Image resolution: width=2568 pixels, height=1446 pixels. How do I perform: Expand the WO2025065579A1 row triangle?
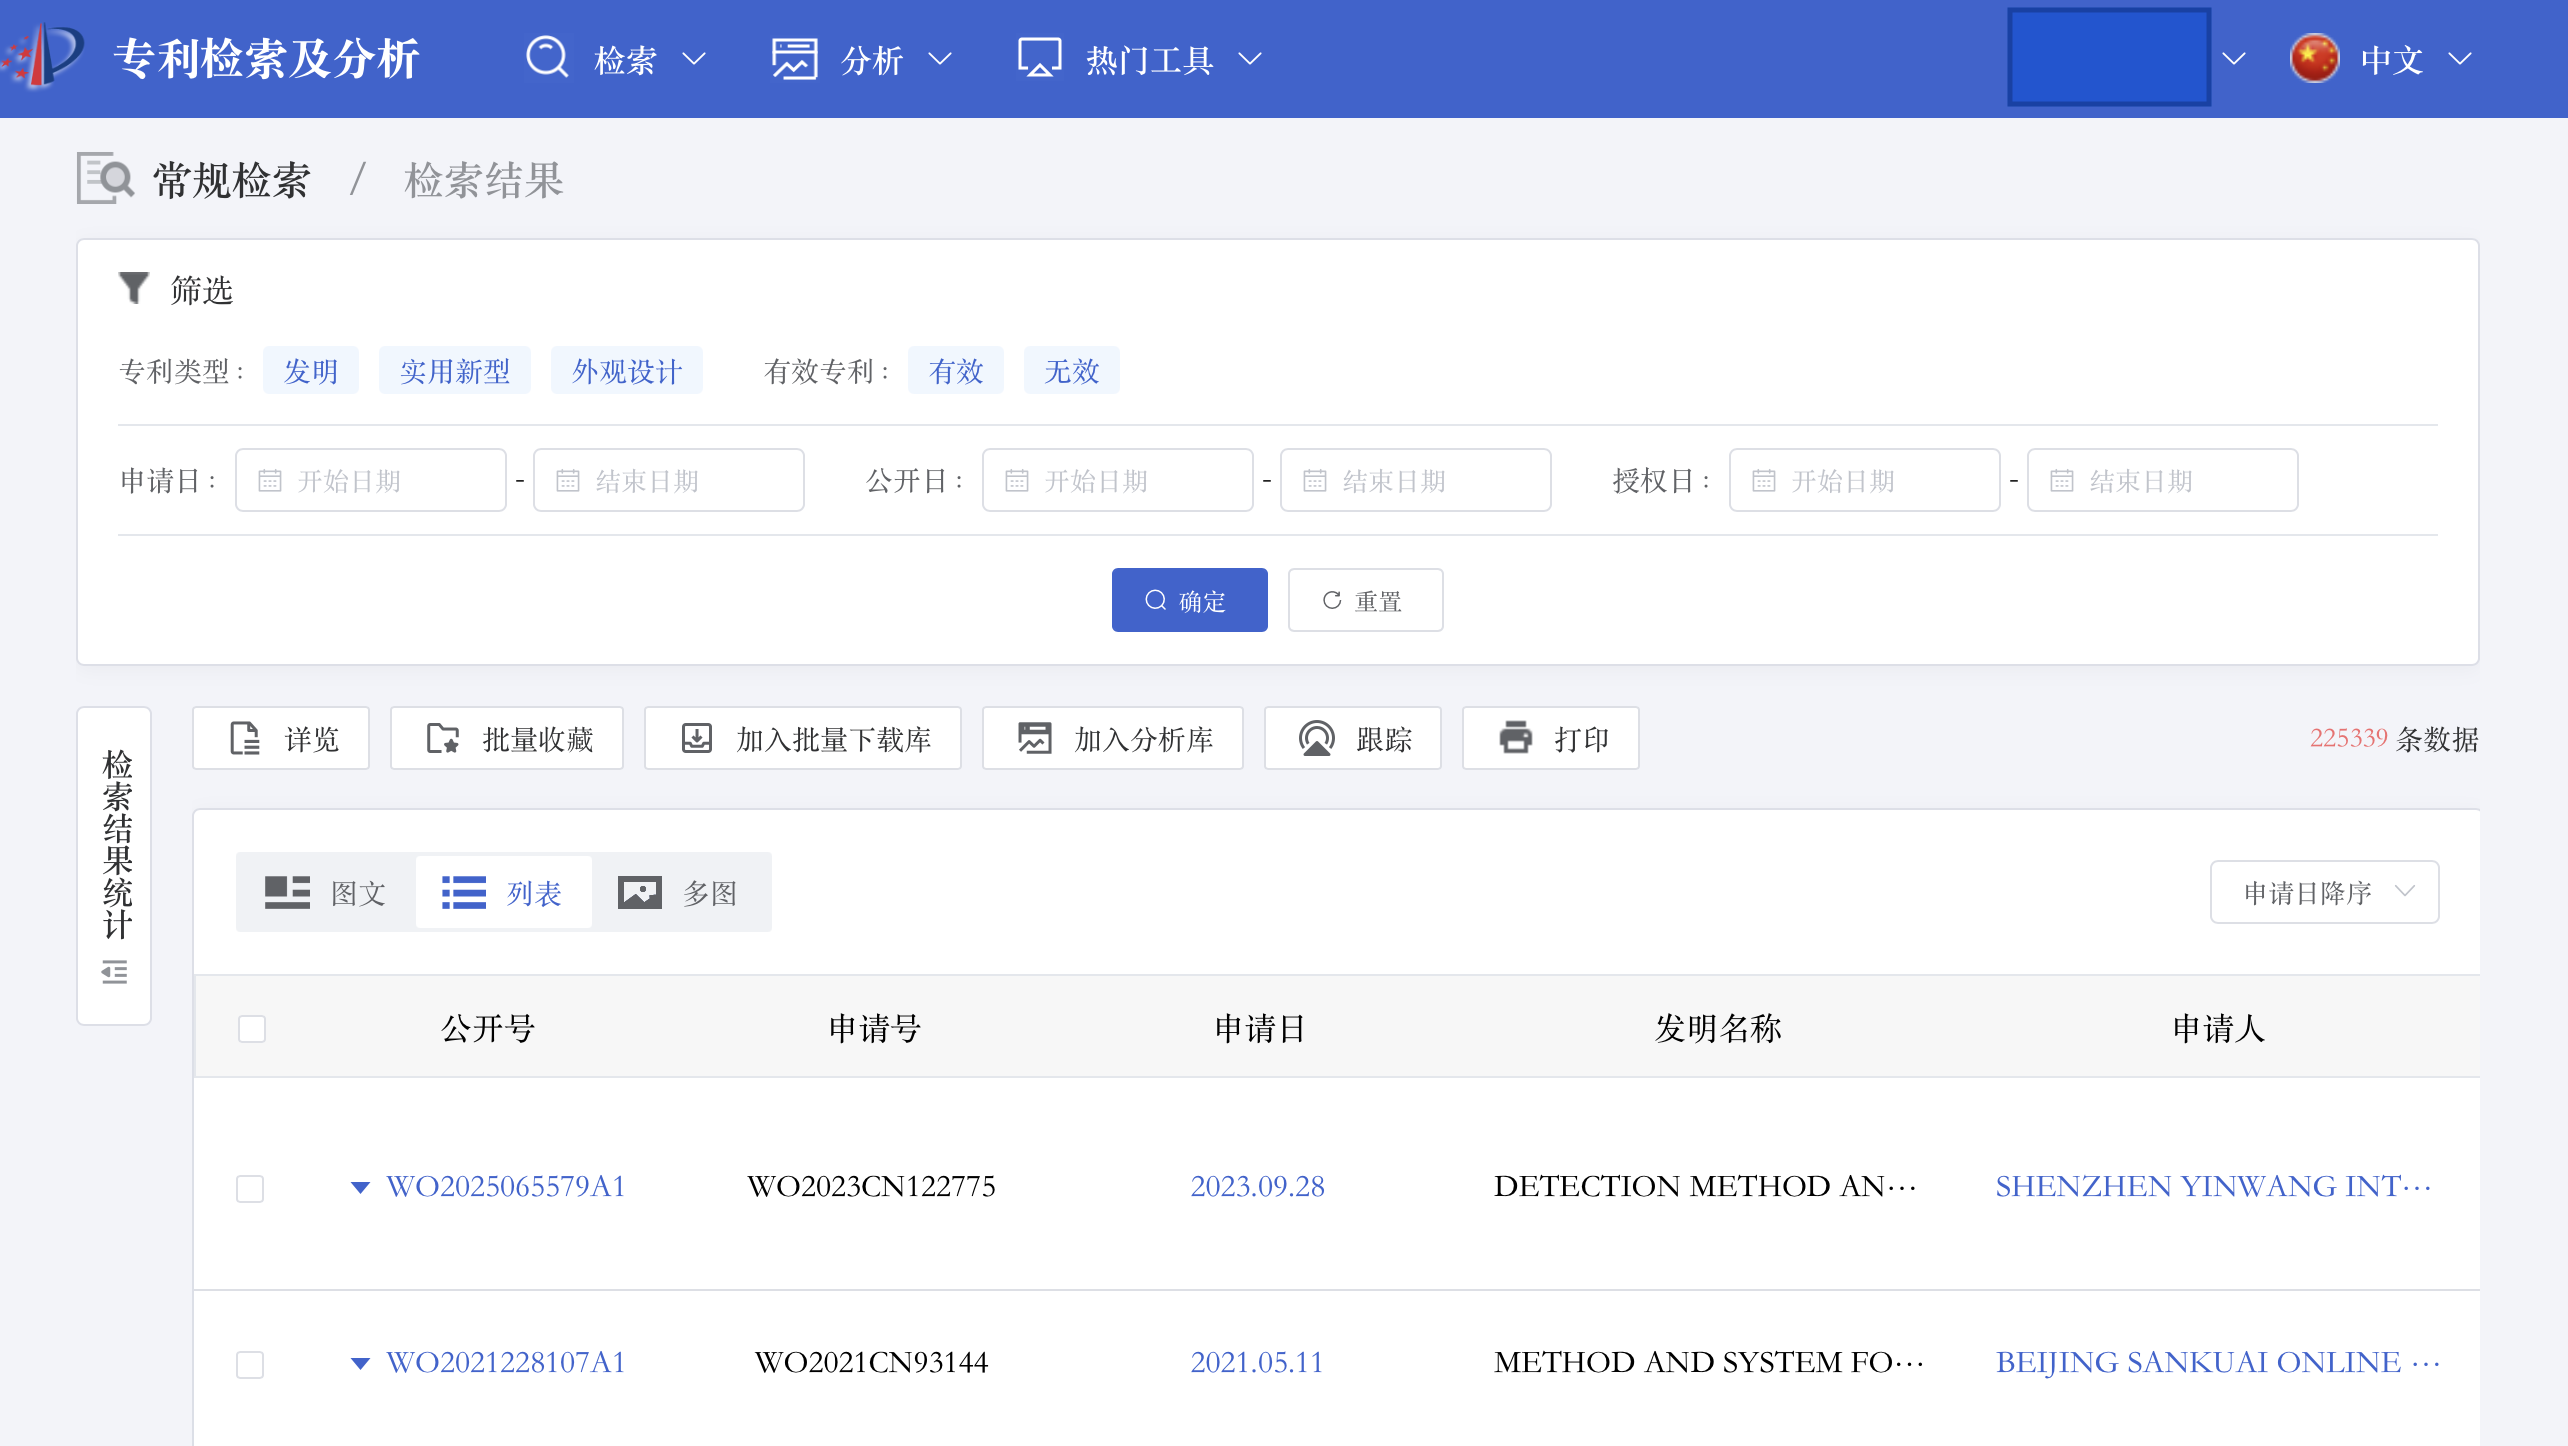click(360, 1187)
